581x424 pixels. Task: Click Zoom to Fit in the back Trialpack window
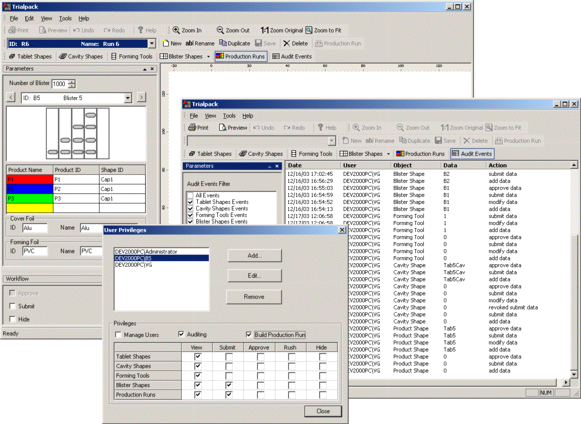(x=323, y=30)
